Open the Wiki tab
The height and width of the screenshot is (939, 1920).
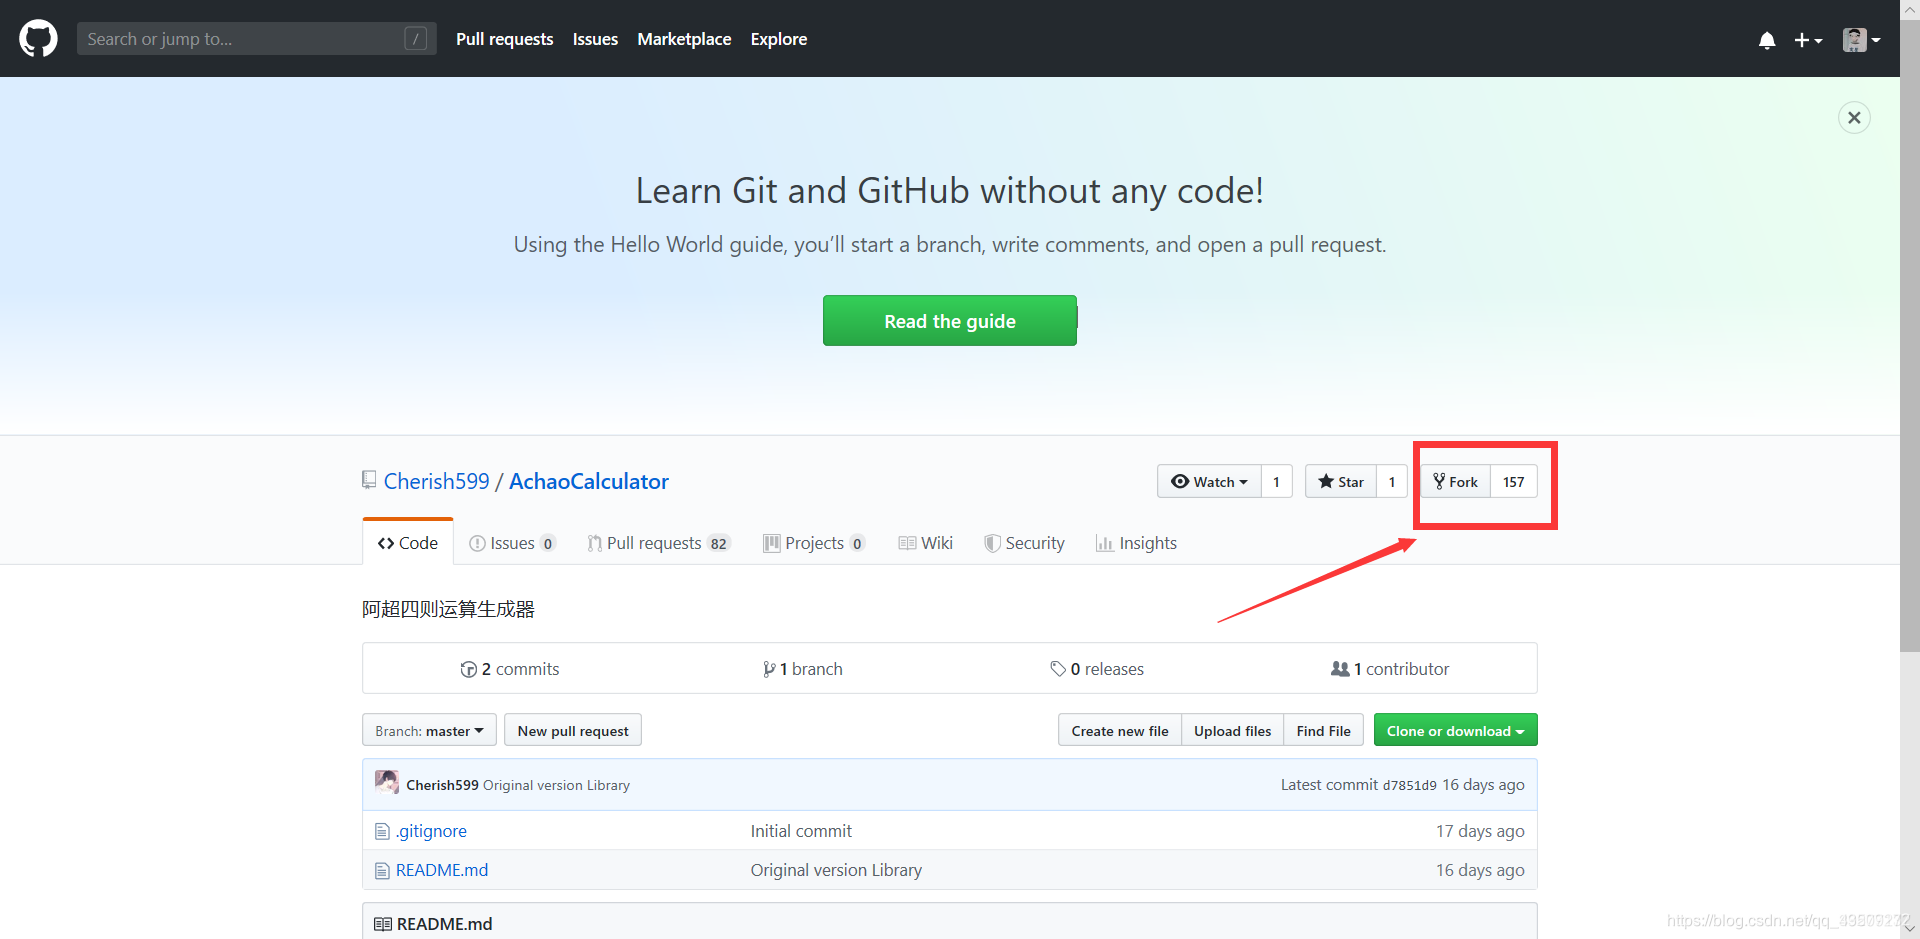pos(926,542)
